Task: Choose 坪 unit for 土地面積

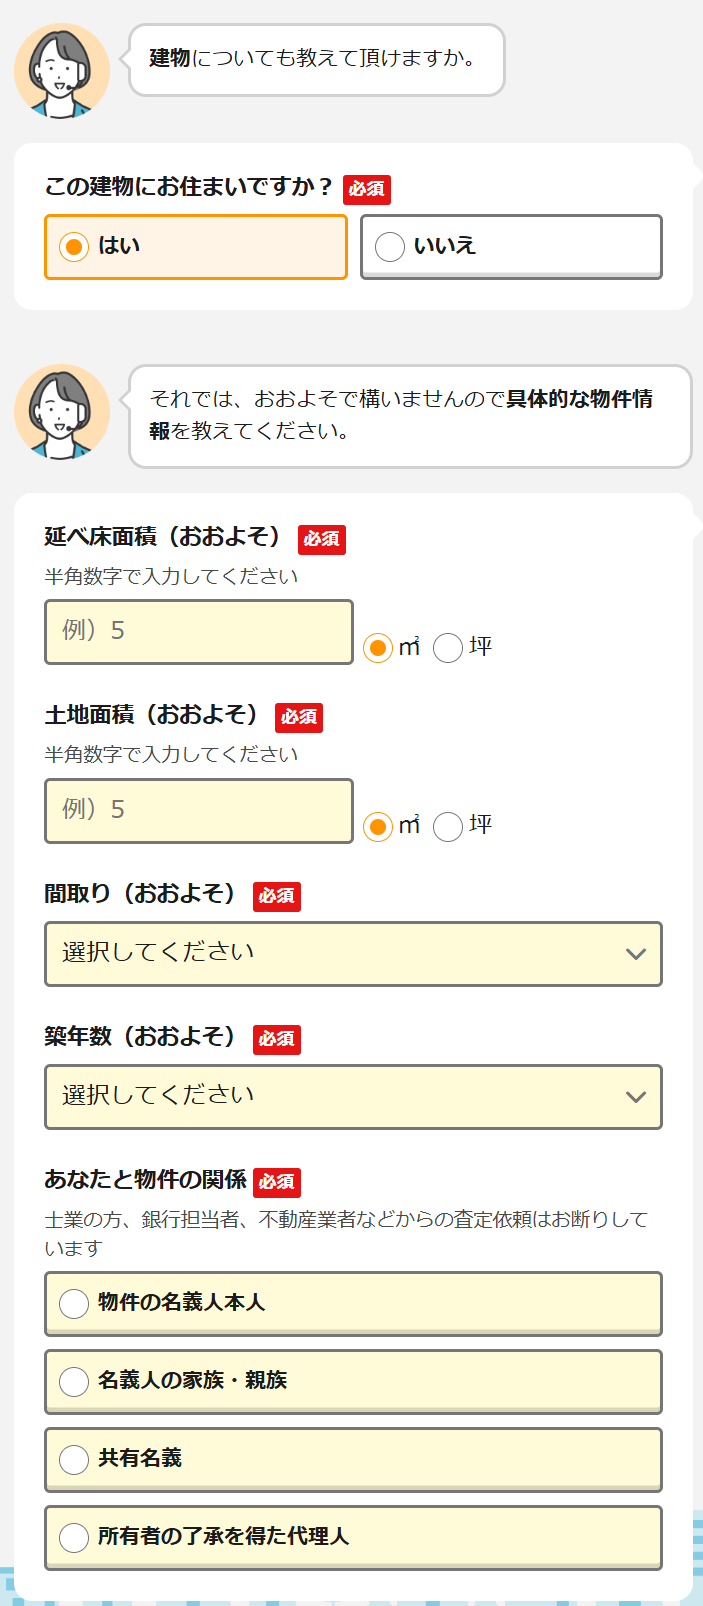Action: [448, 827]
